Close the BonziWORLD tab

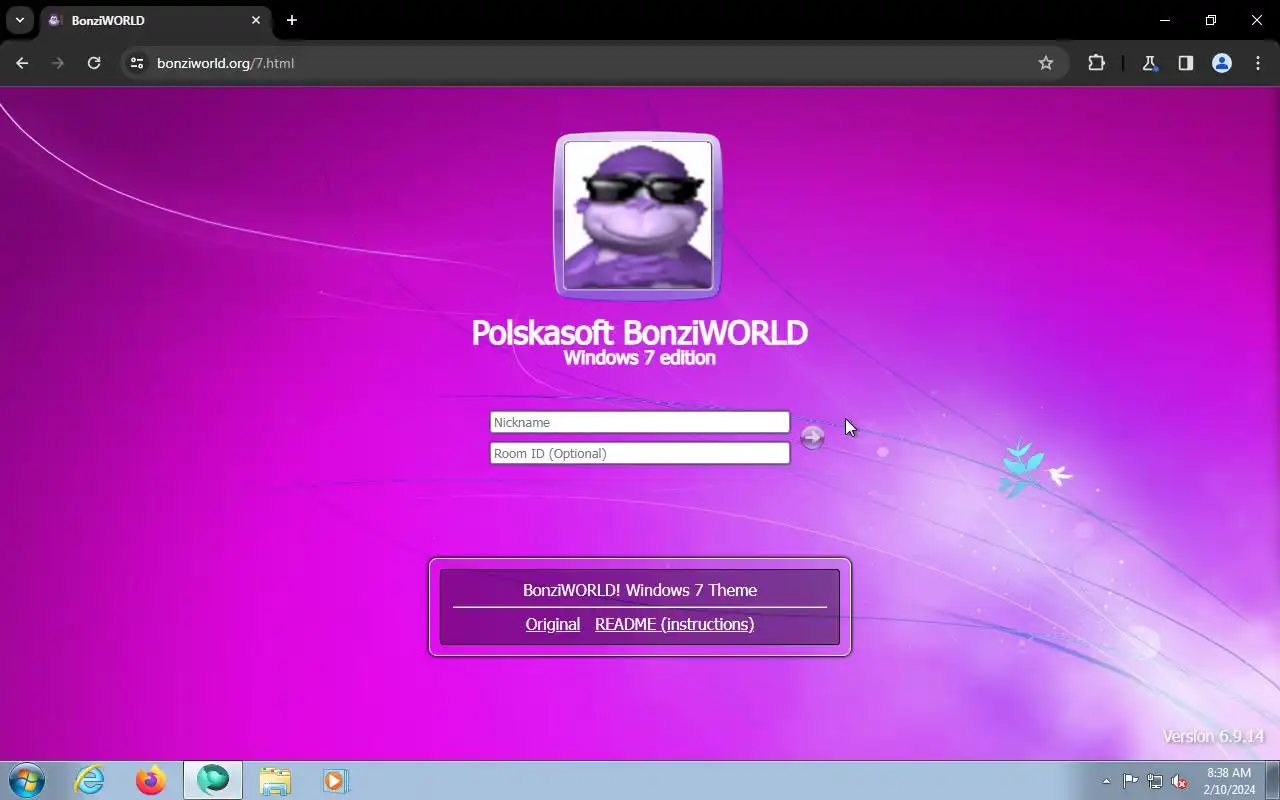256,20
